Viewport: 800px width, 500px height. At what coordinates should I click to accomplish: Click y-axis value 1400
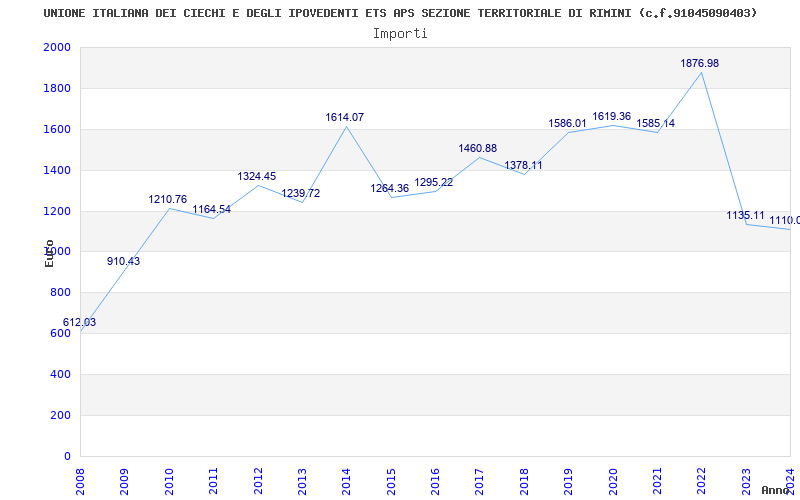[57, 170]
